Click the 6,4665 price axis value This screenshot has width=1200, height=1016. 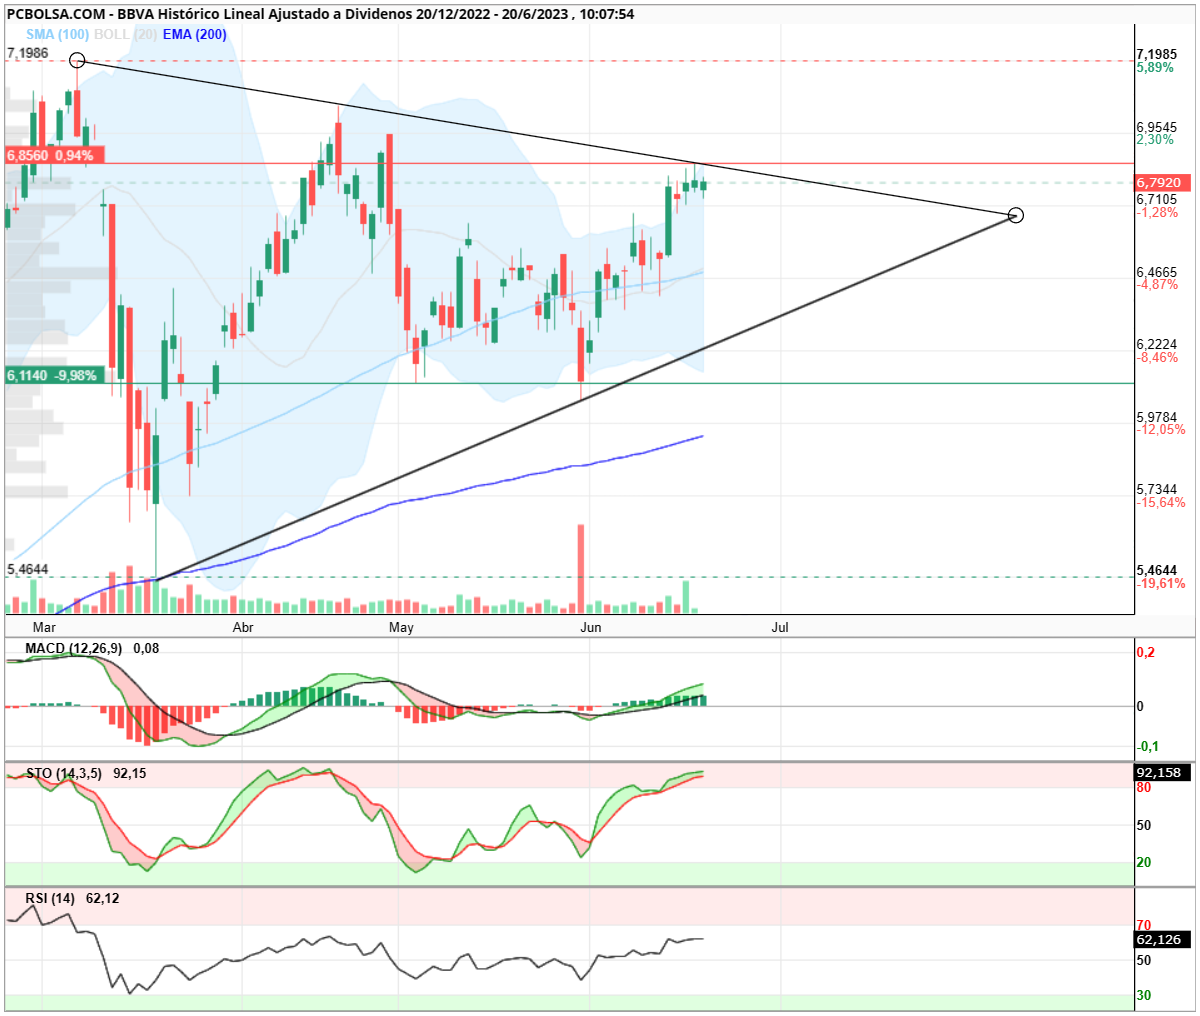1157,272
